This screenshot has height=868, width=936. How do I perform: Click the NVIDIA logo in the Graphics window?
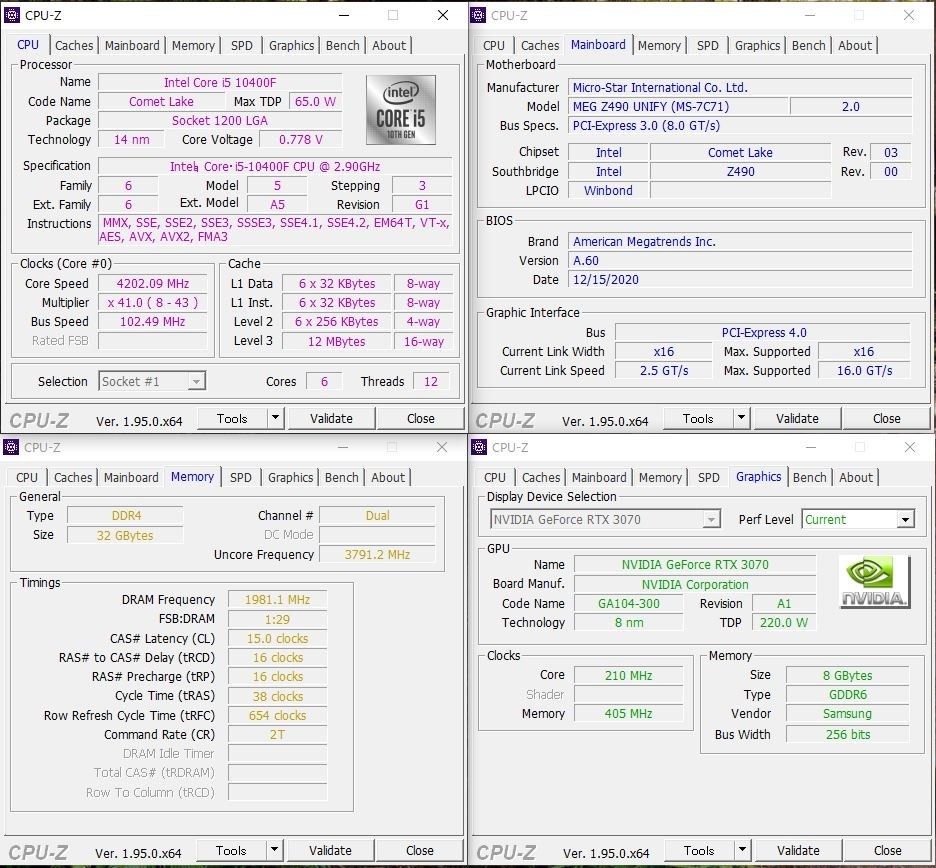pos(875,581)
